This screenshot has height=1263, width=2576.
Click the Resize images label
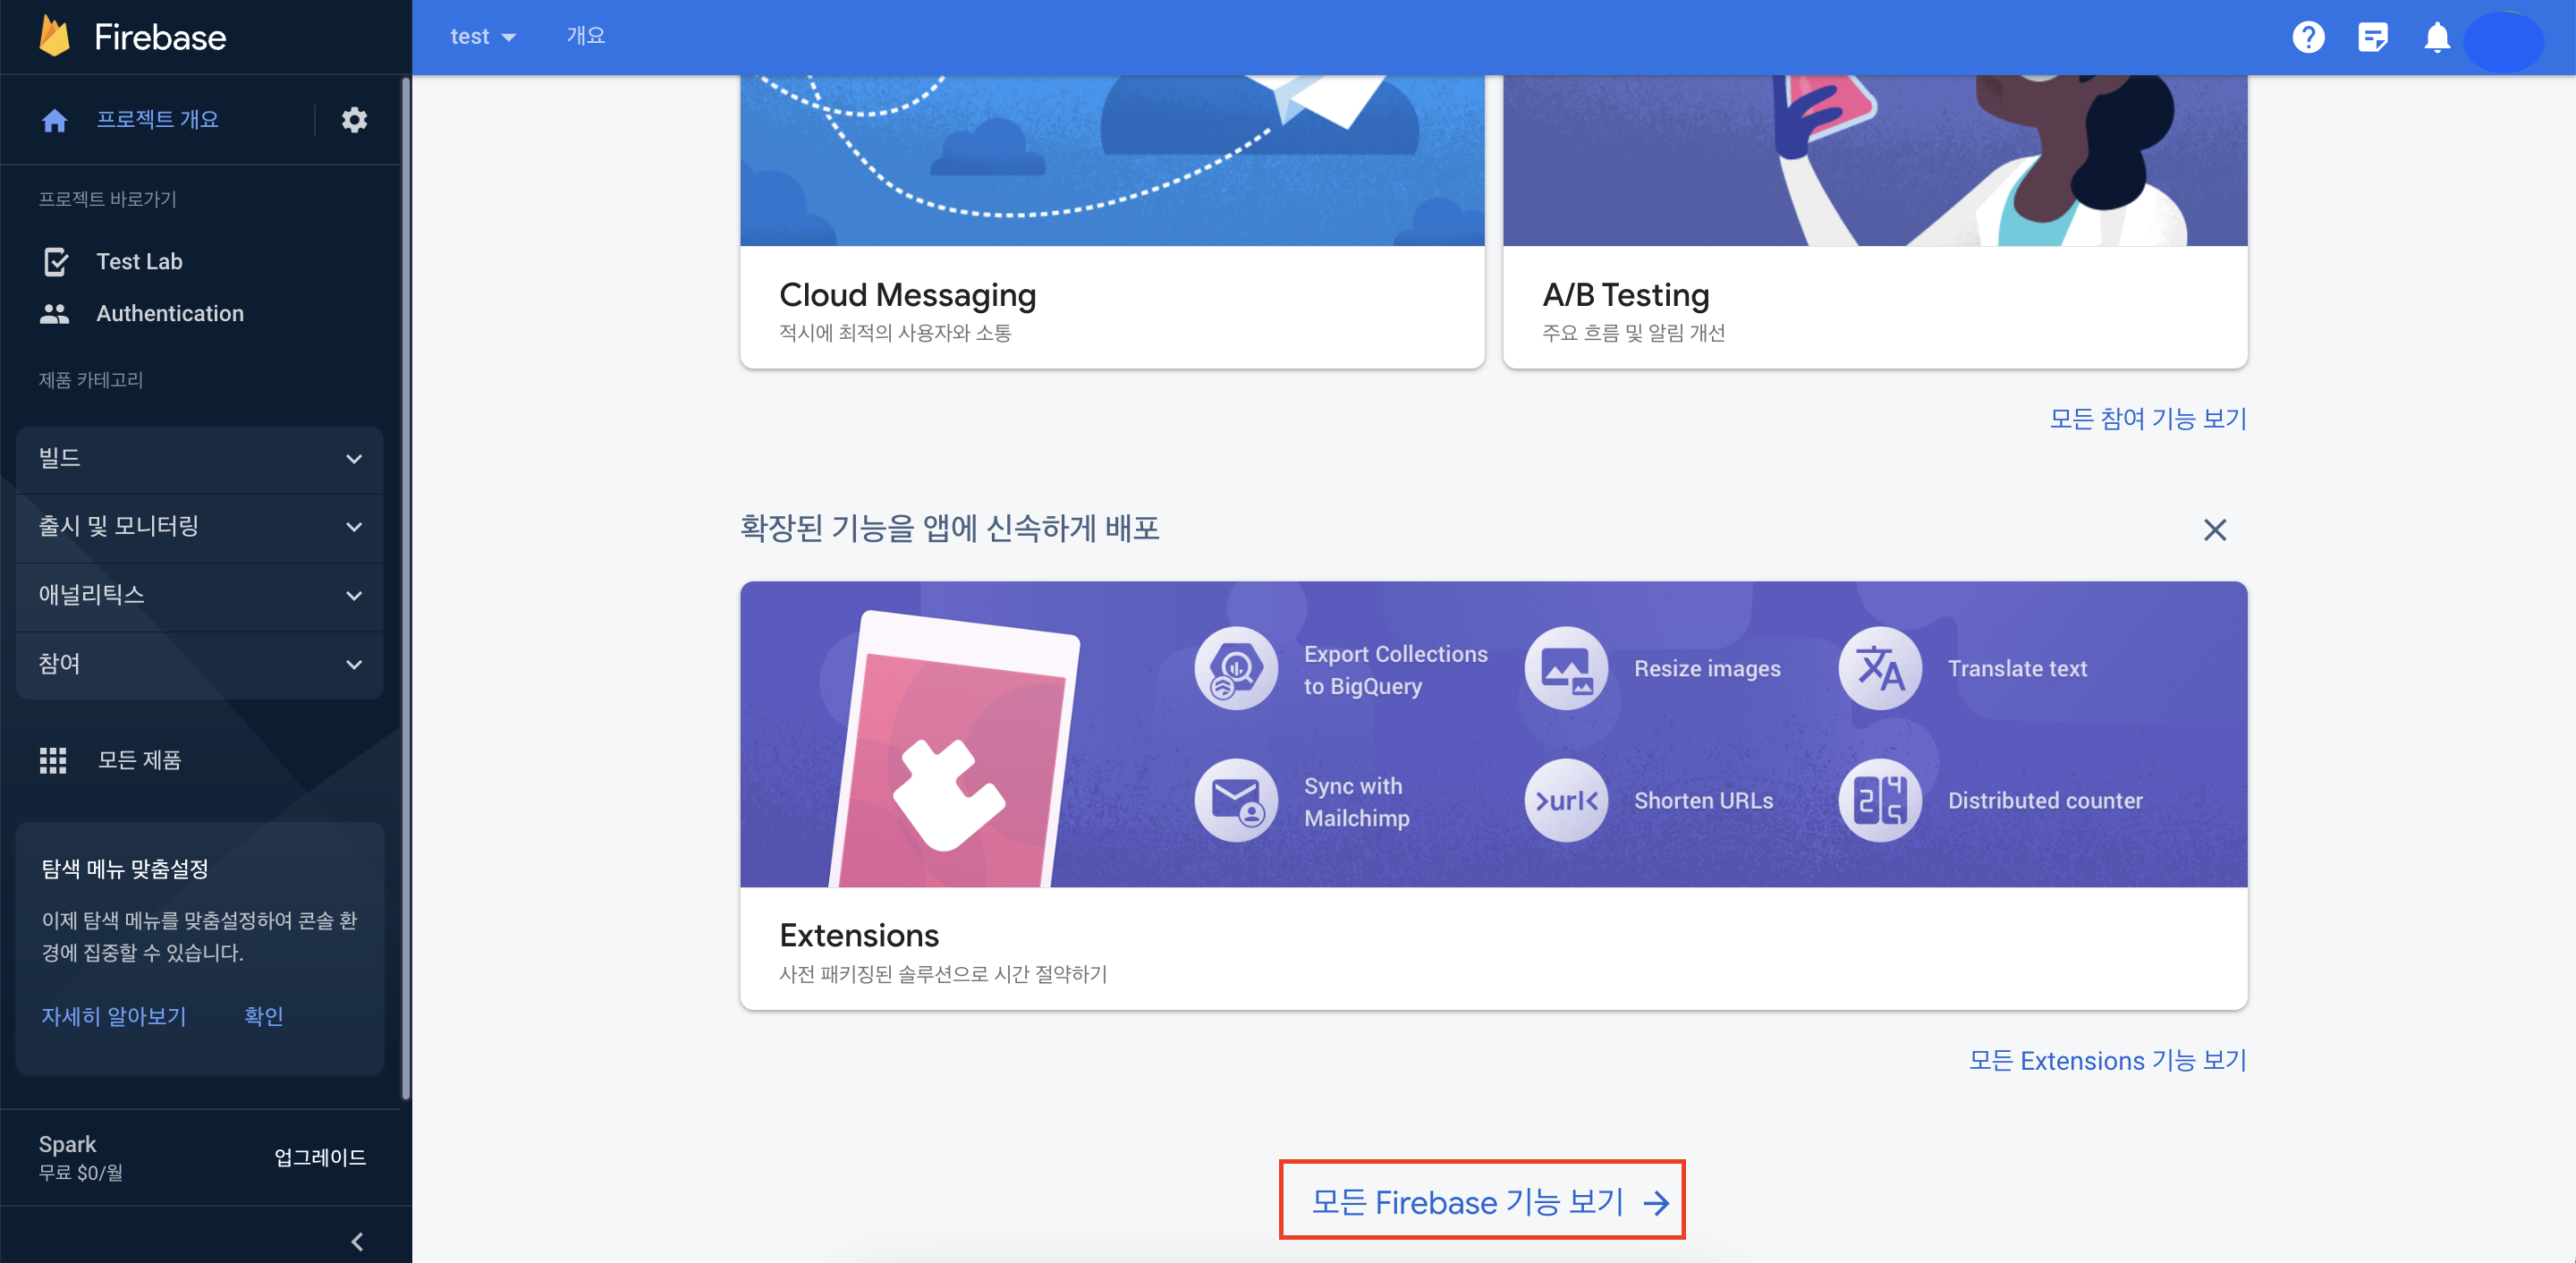pos(1707,669)
